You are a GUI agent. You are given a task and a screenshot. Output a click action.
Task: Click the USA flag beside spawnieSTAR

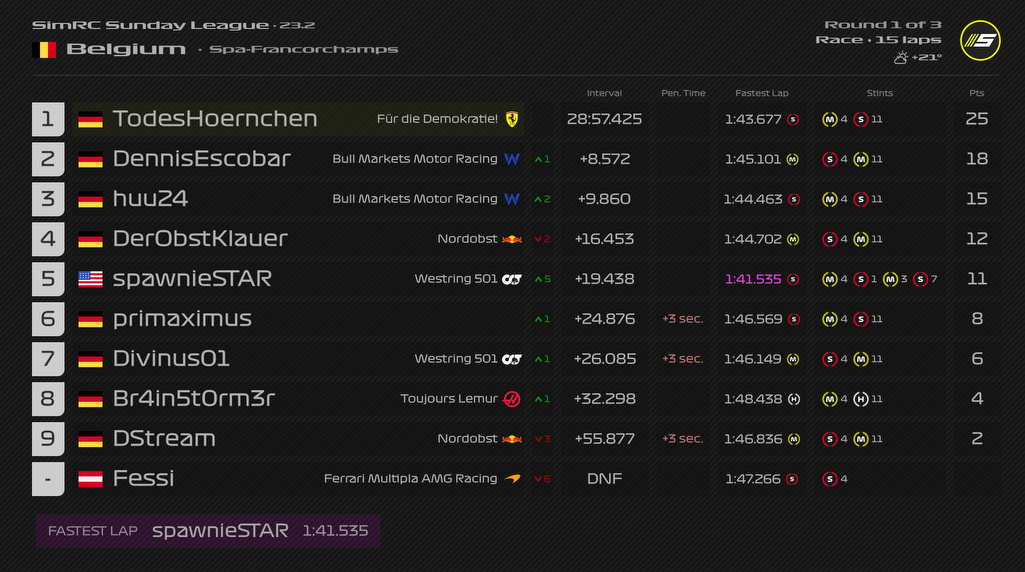91,279
